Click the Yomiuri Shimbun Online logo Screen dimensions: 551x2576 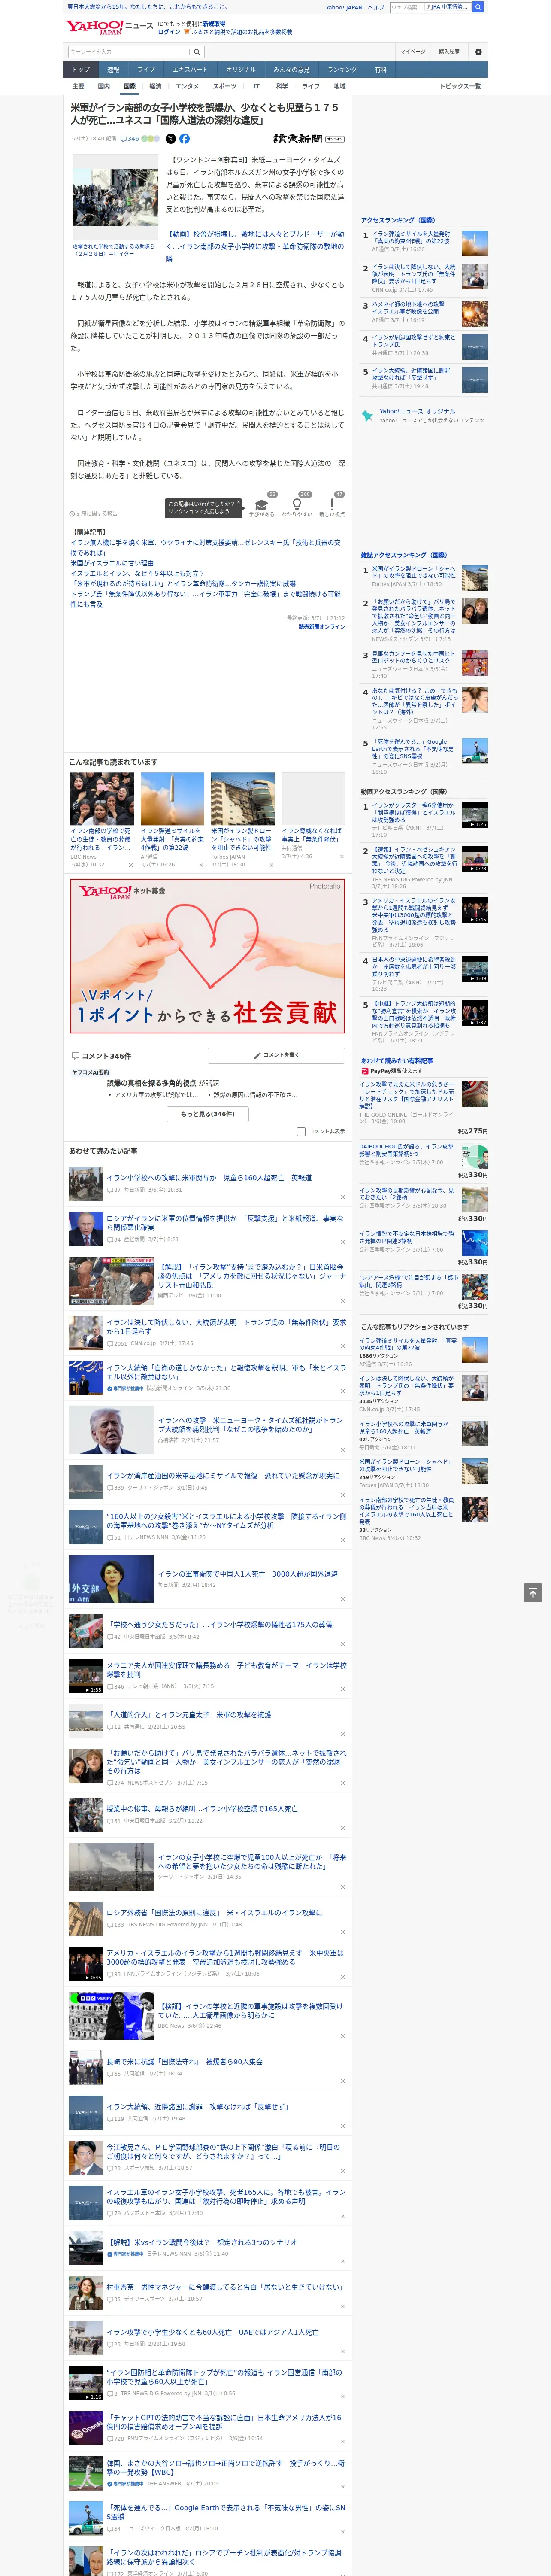309,139
